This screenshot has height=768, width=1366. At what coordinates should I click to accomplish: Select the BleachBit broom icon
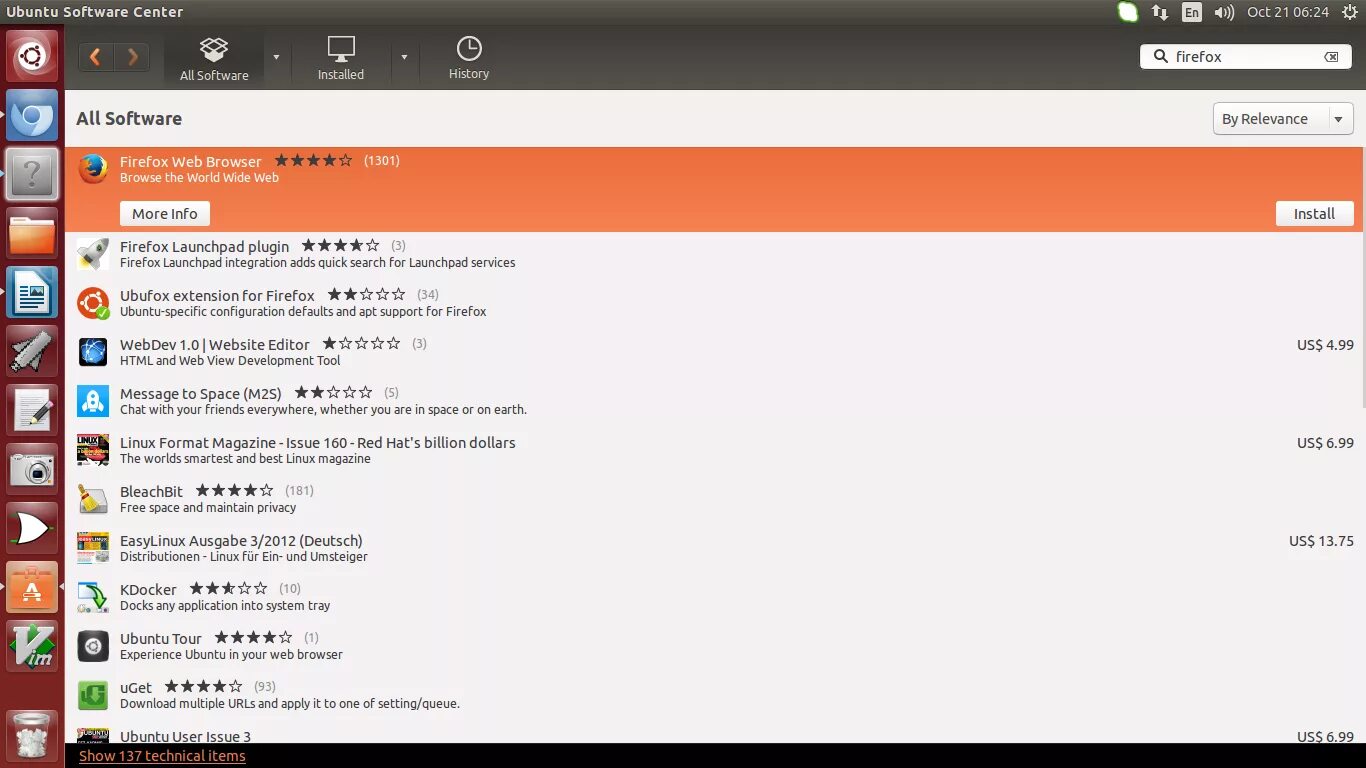(93, 499)
